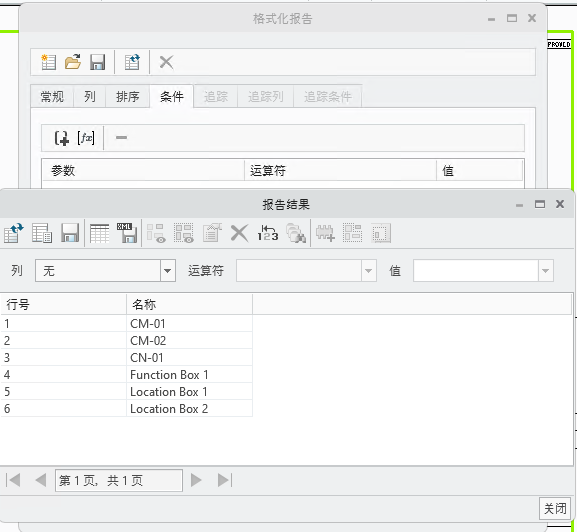Click the renumber 123 rows icon
The height and width of the screenshot is (532, 577).
point(268,233)
